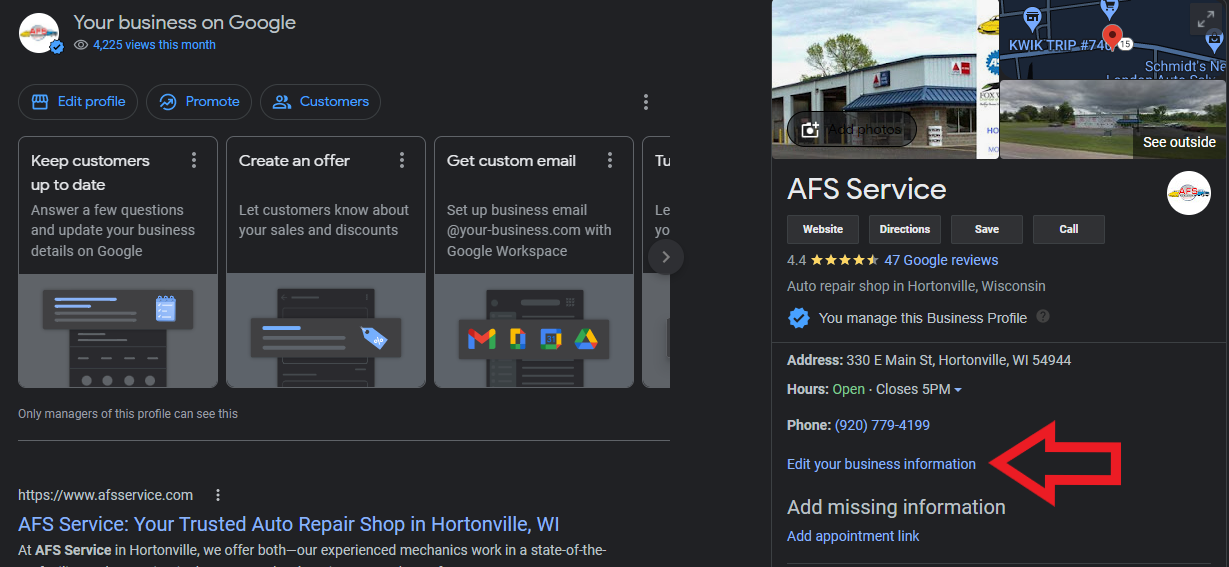Click the help icon after 'You manage this Business Profile'

coord(1043,317)
